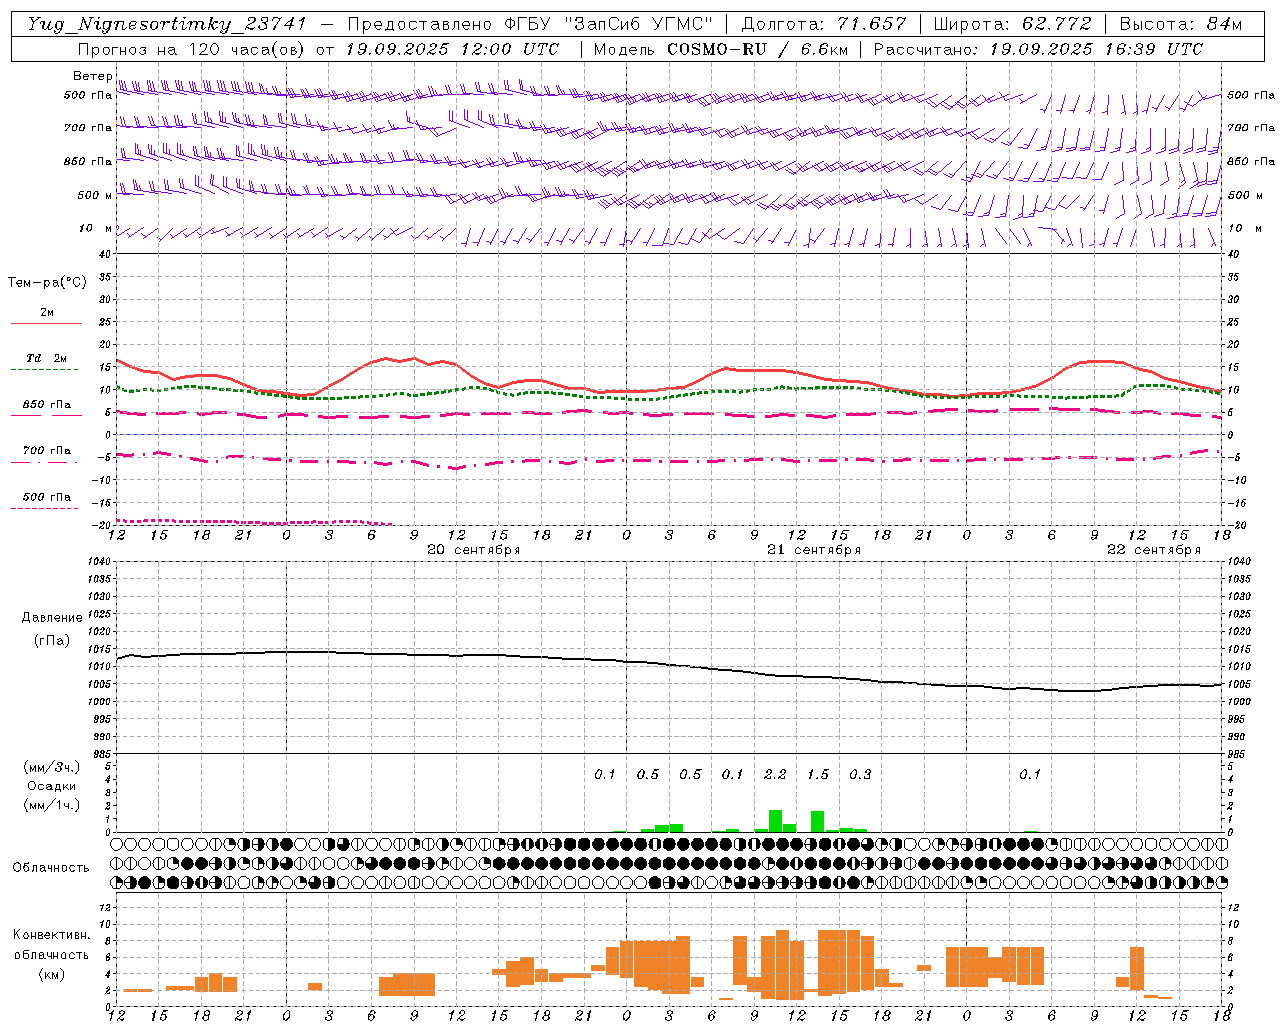Click the Долгота: 71.657 value
1280x1024 pixels.
824,24
